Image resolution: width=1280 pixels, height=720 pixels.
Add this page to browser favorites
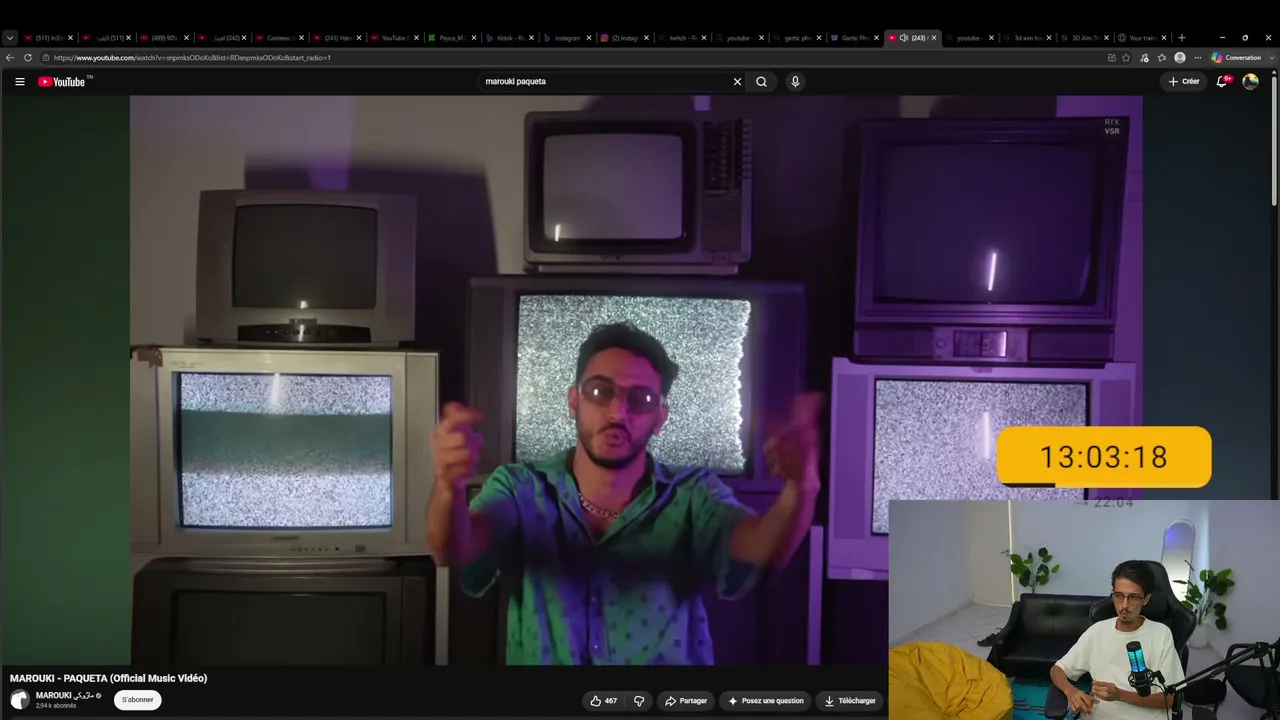(1126, 58)
